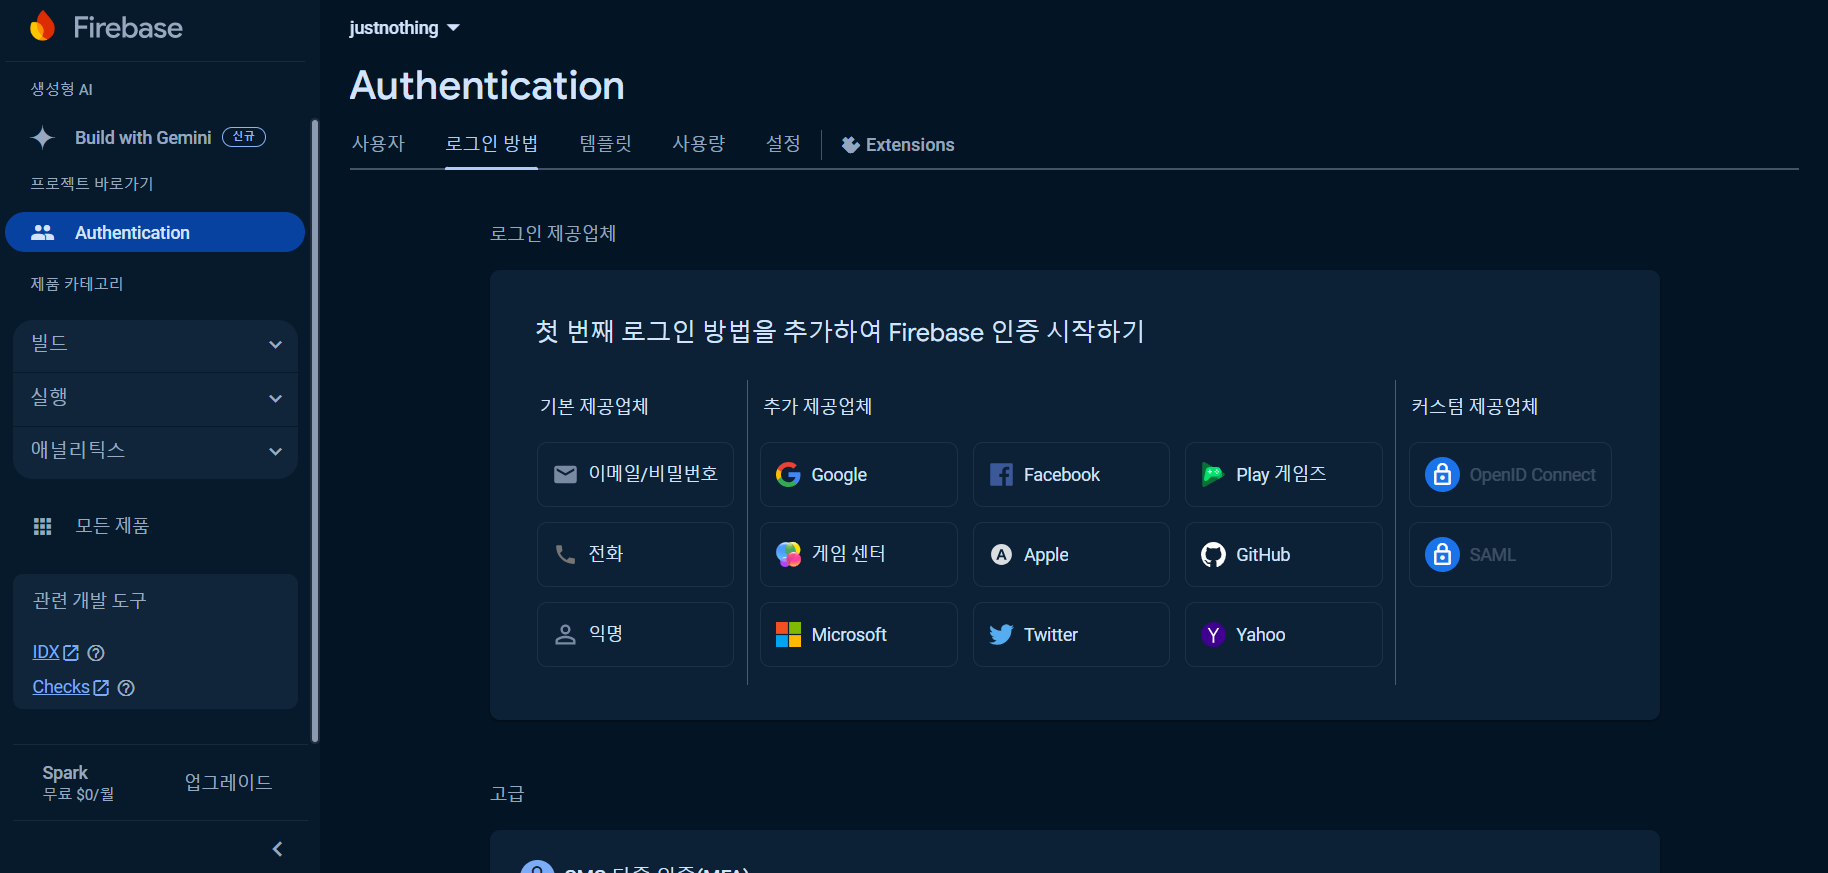1828x873 pixels.
Task: Click the Game Center bubbles icon
Action: (x=788, y=554)
